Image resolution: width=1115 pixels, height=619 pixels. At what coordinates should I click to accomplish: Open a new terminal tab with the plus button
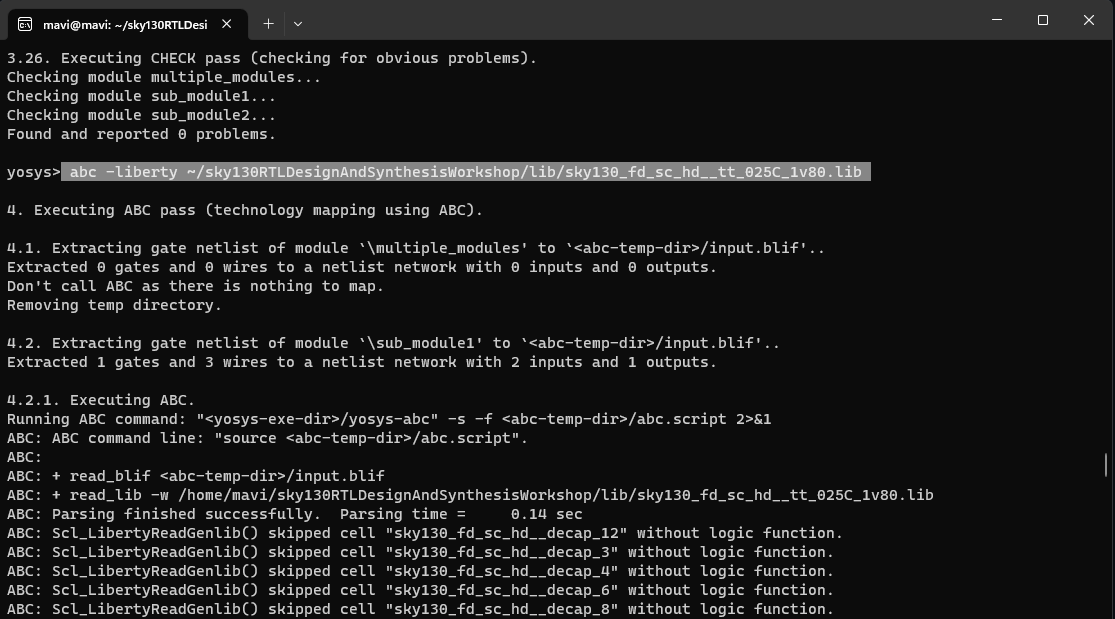pyautogui.click(x=268, y=23)
